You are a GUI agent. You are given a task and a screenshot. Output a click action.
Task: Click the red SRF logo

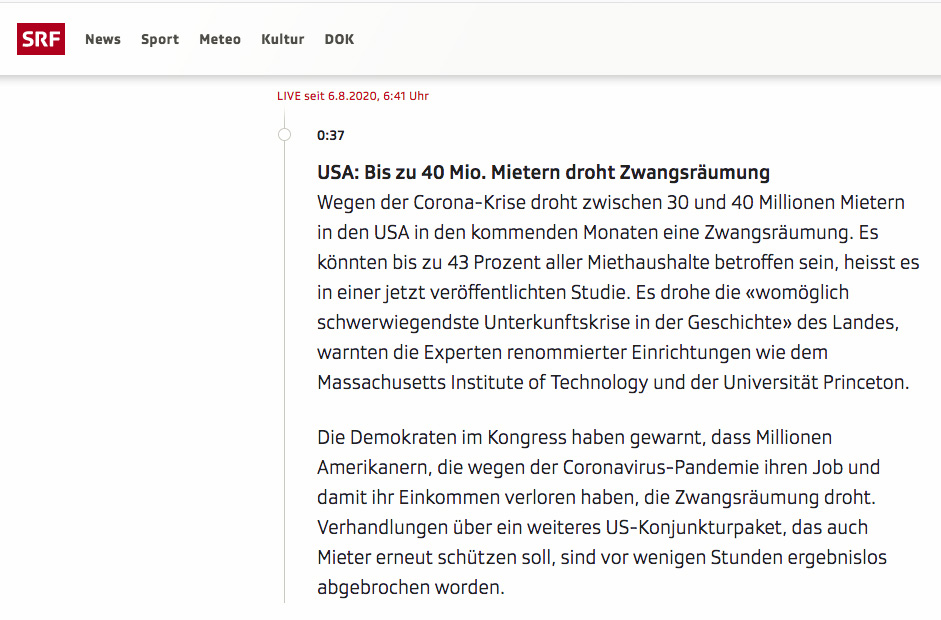coord(41,39)
